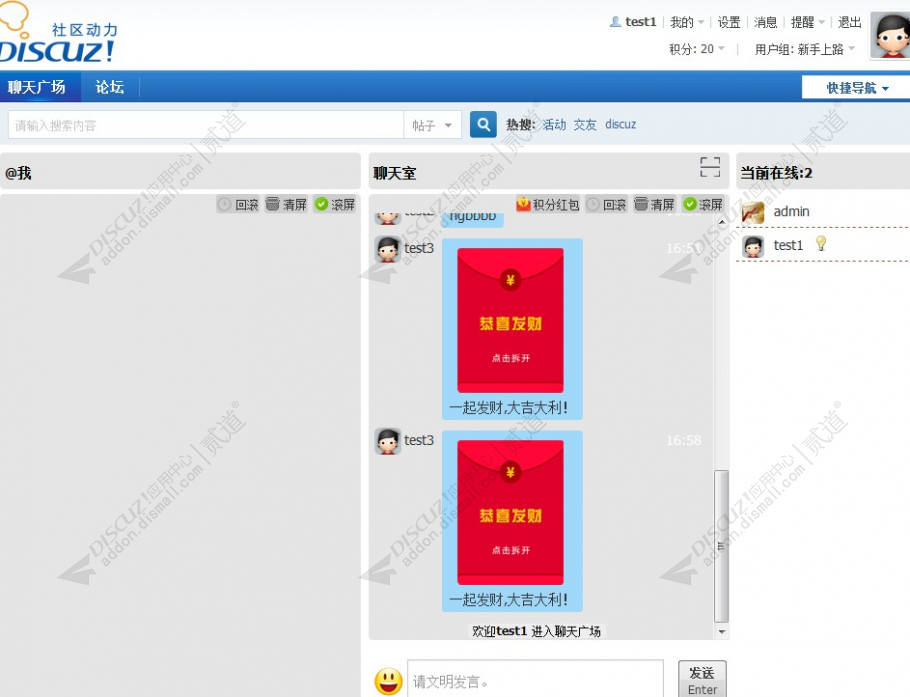The image size is (910, 697).
Task: Click admin name in online list
Action: (x=791, y=212)
